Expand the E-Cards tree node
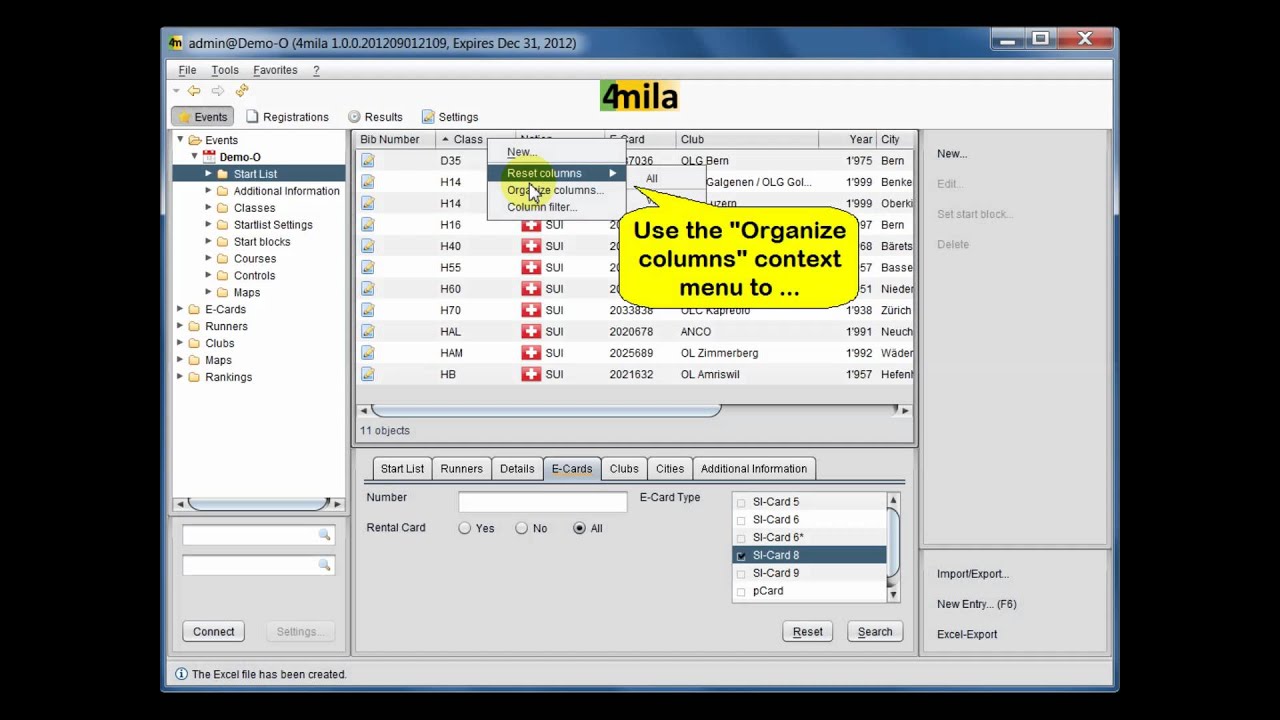1280x720 pixels. pyautogui.click(x=180, y=310)
